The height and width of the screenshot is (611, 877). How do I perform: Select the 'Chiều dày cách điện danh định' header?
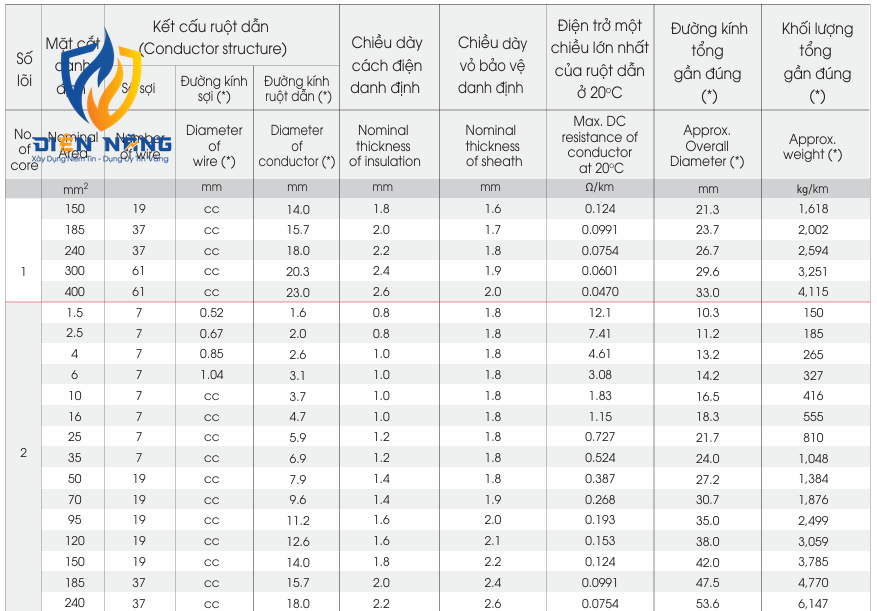[386, 65]
